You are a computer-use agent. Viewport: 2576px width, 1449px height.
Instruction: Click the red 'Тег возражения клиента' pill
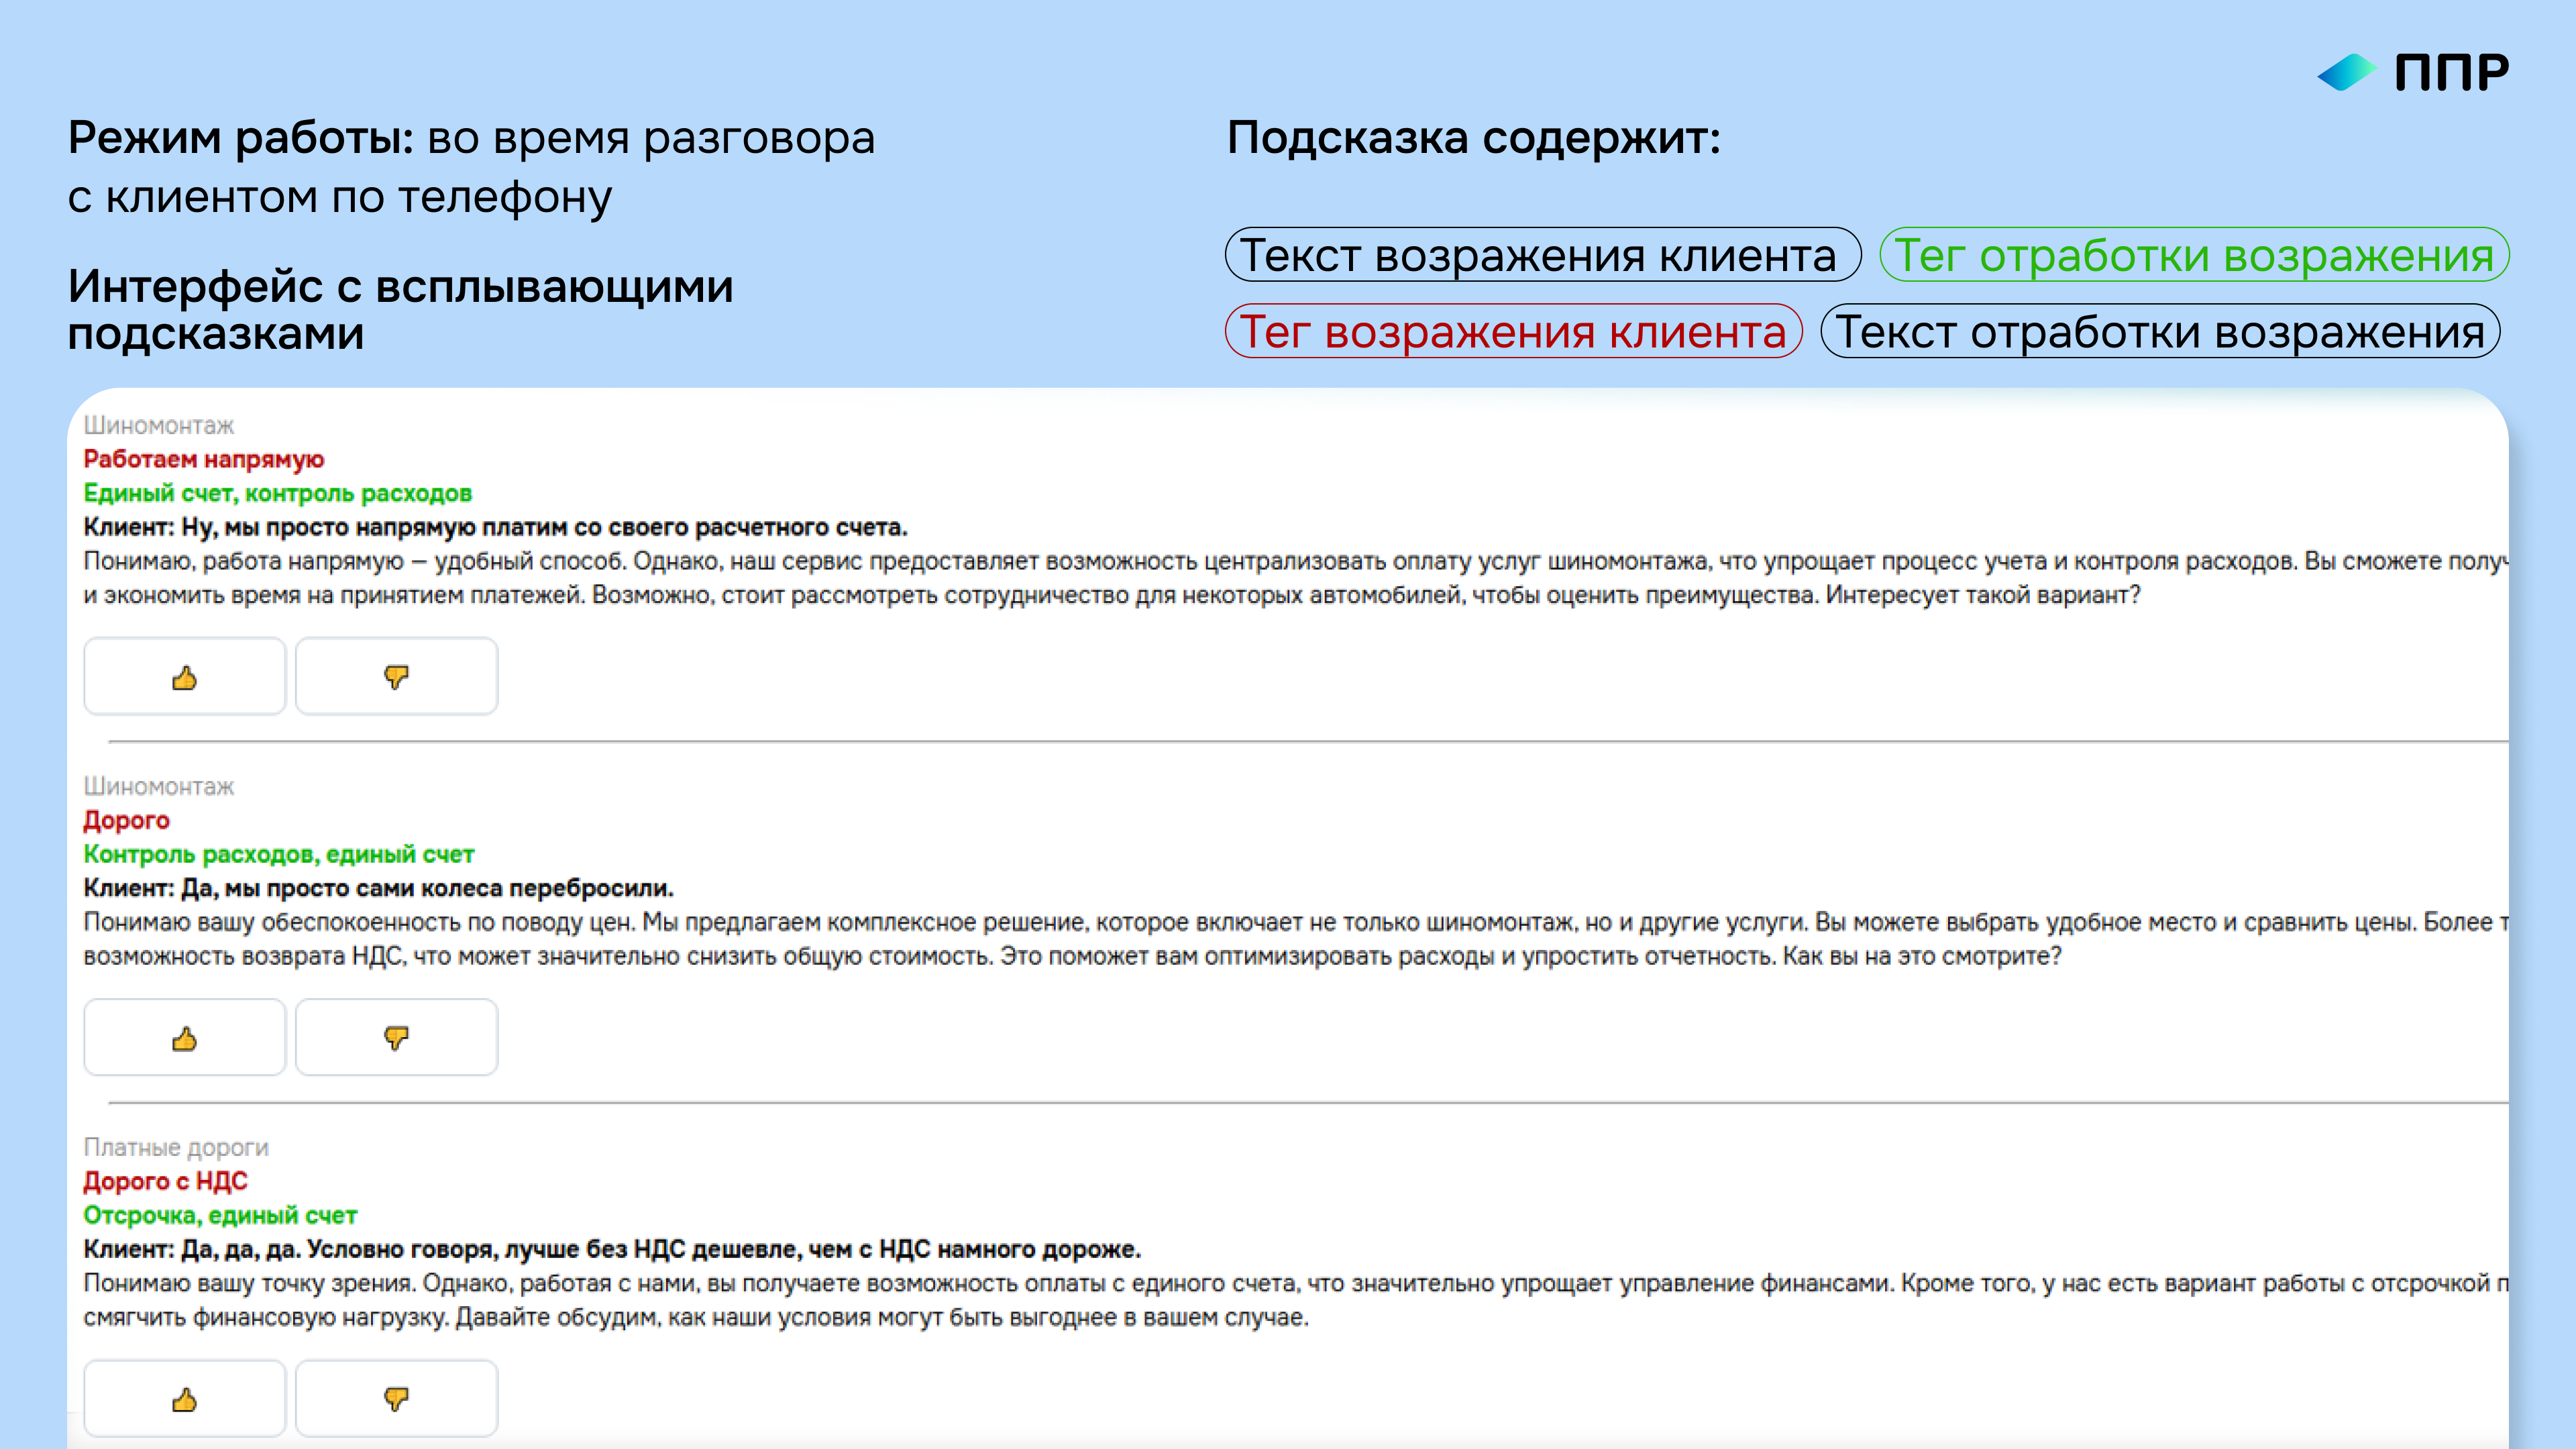pos(1513,331)
